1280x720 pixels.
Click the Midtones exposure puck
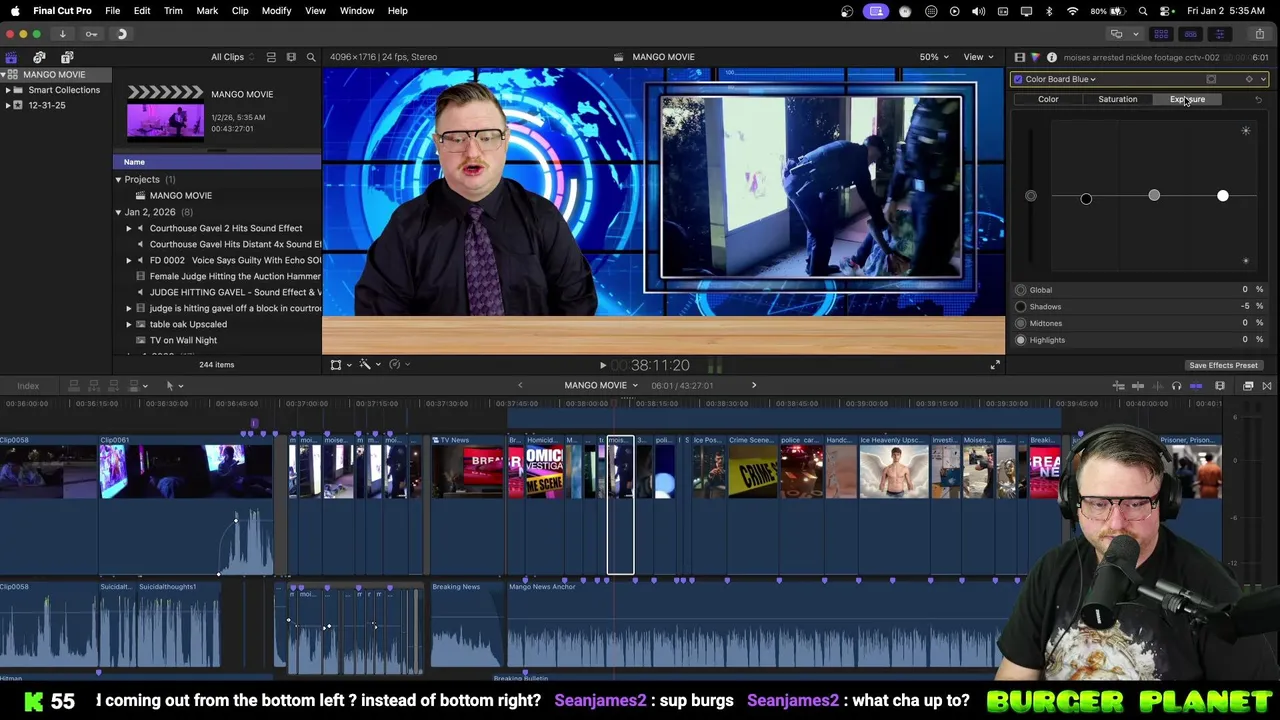1154,196
